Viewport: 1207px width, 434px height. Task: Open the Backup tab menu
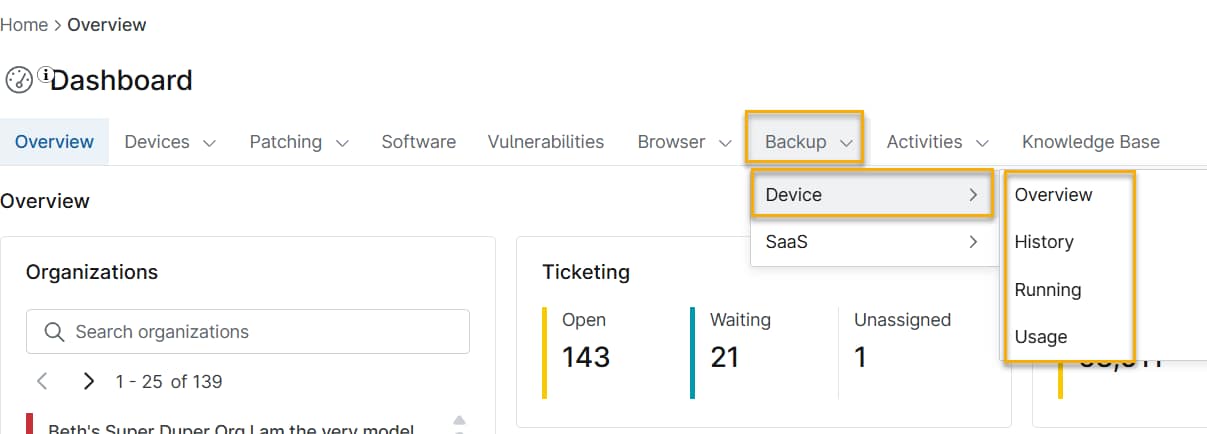point(805,142)
